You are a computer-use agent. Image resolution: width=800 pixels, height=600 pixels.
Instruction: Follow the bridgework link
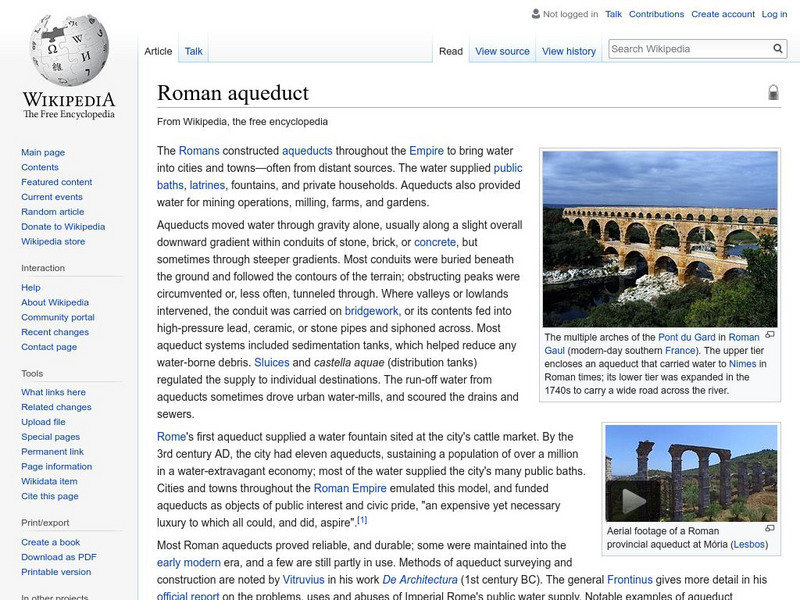pyautogui.click(x=371, y=311)
